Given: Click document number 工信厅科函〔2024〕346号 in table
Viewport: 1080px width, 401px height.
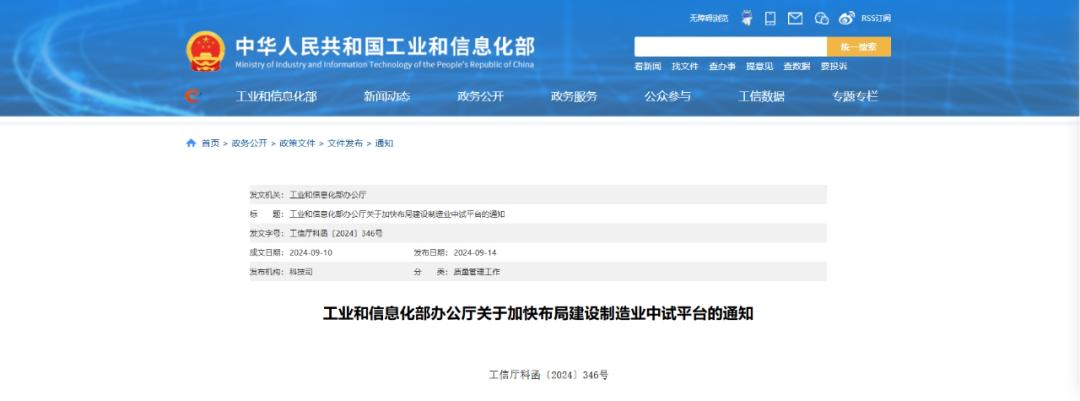Looking at the screenshot, I should [x=336, y=234].
